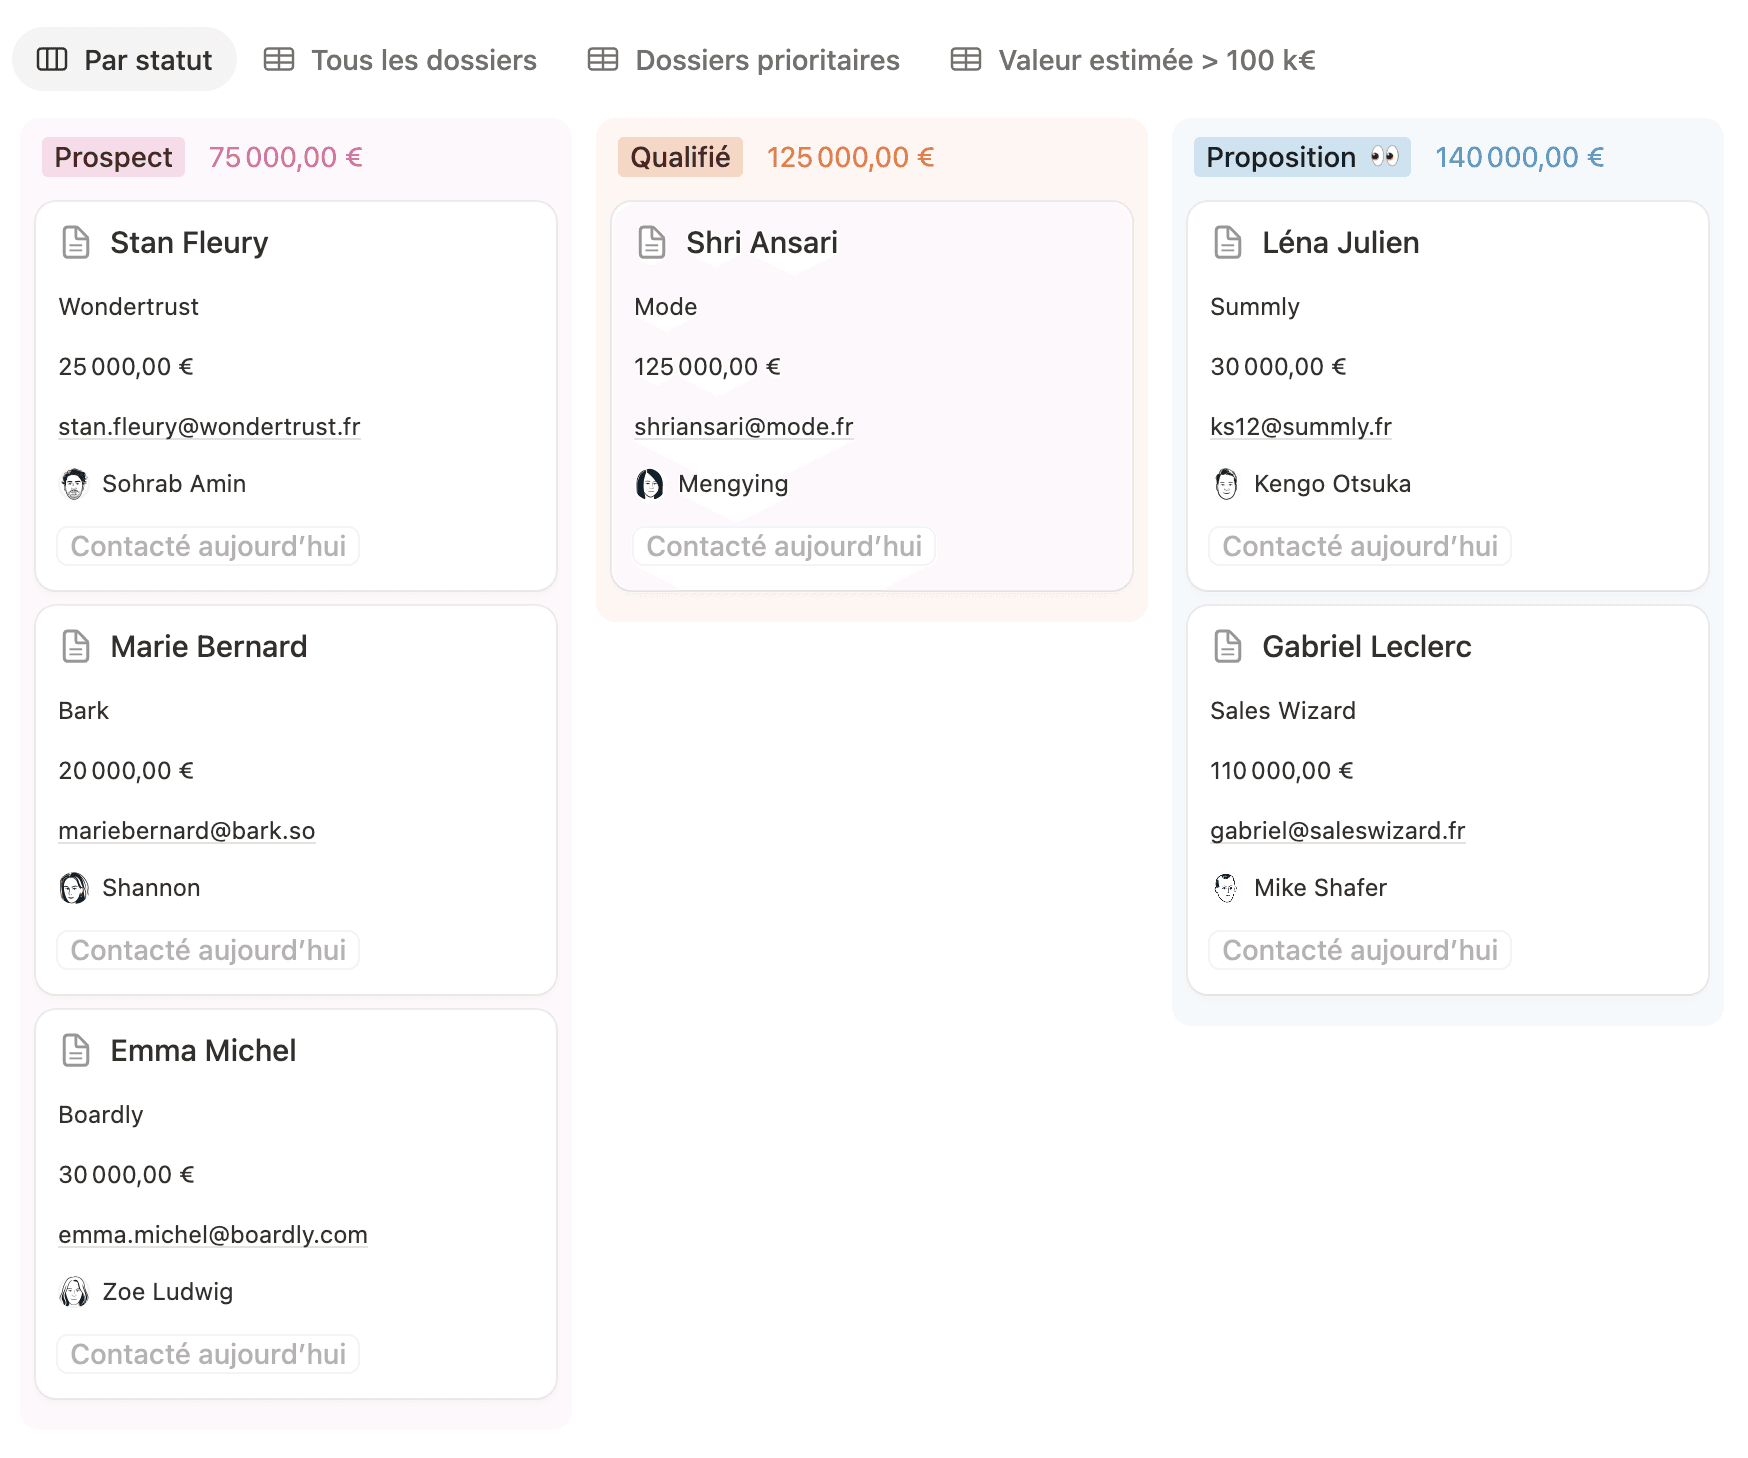1748x1458 pixels.
Task: Click the Proposition column header tag
Action: click(1301, 157)
